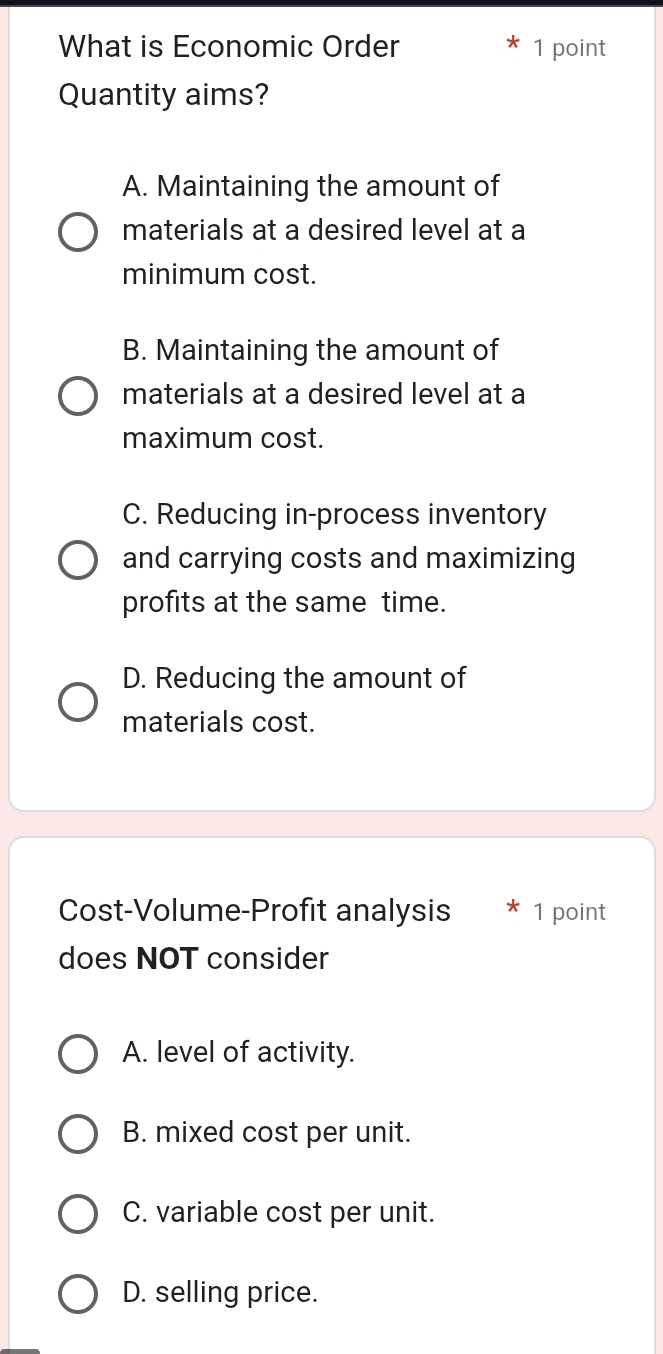663x1354 pixels.
Task: Select radio button for maximum cost option B
Action: 78,395
